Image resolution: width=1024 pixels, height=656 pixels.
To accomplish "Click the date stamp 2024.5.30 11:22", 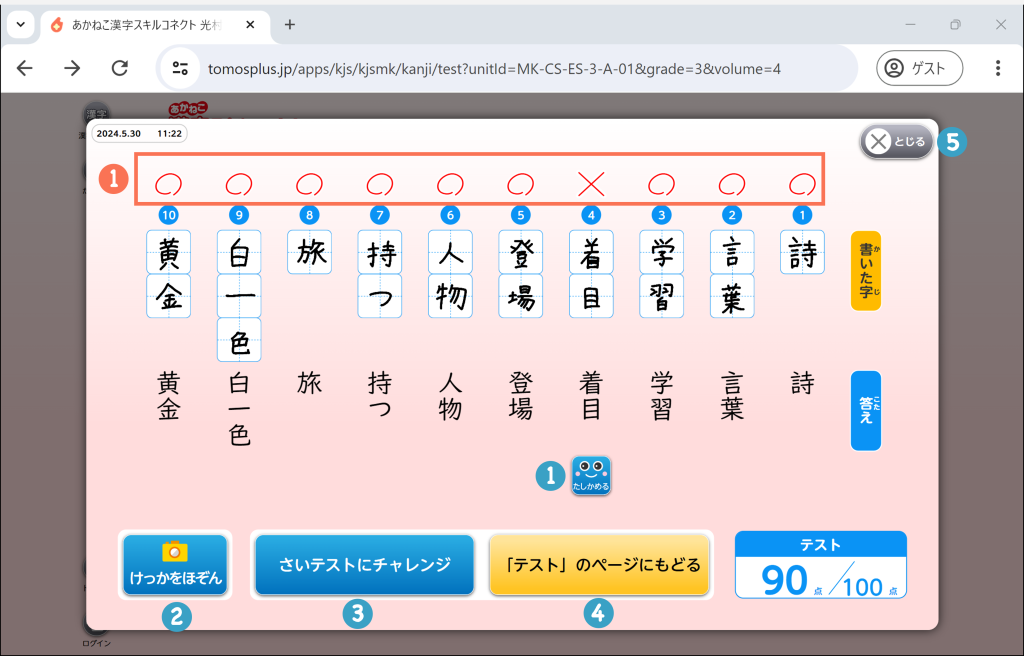I will [x=139, y=133].
